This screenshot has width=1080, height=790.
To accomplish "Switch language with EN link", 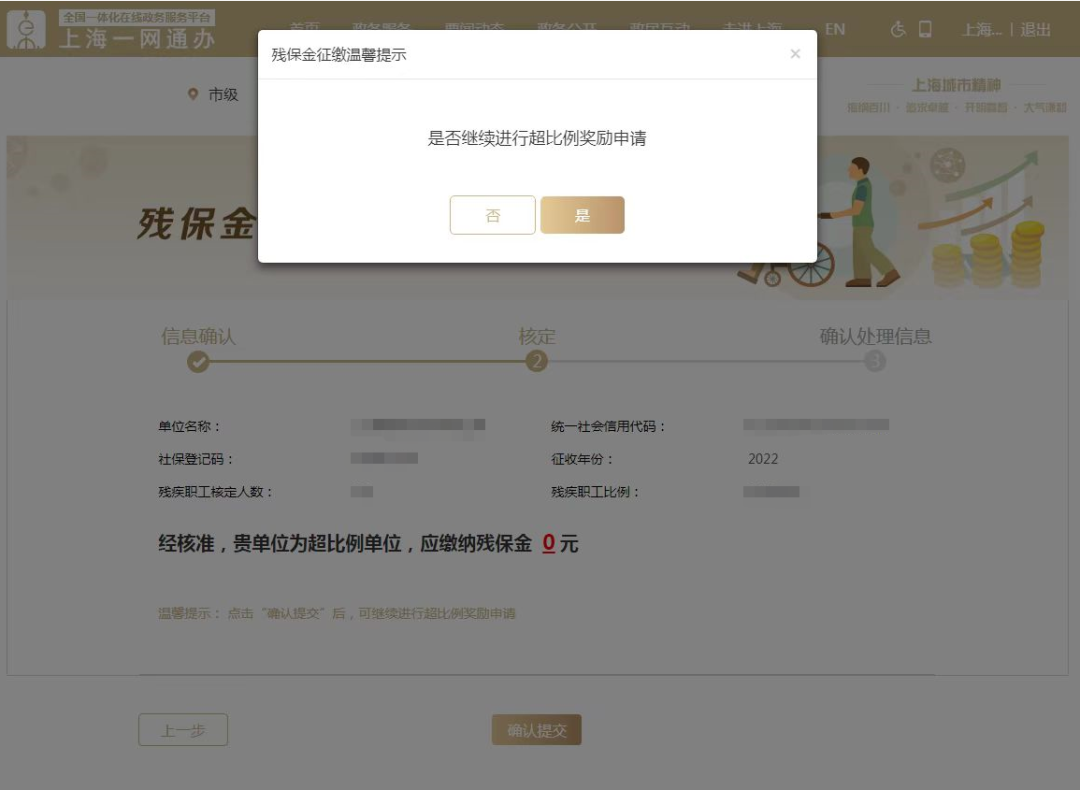I will (835, 30).
